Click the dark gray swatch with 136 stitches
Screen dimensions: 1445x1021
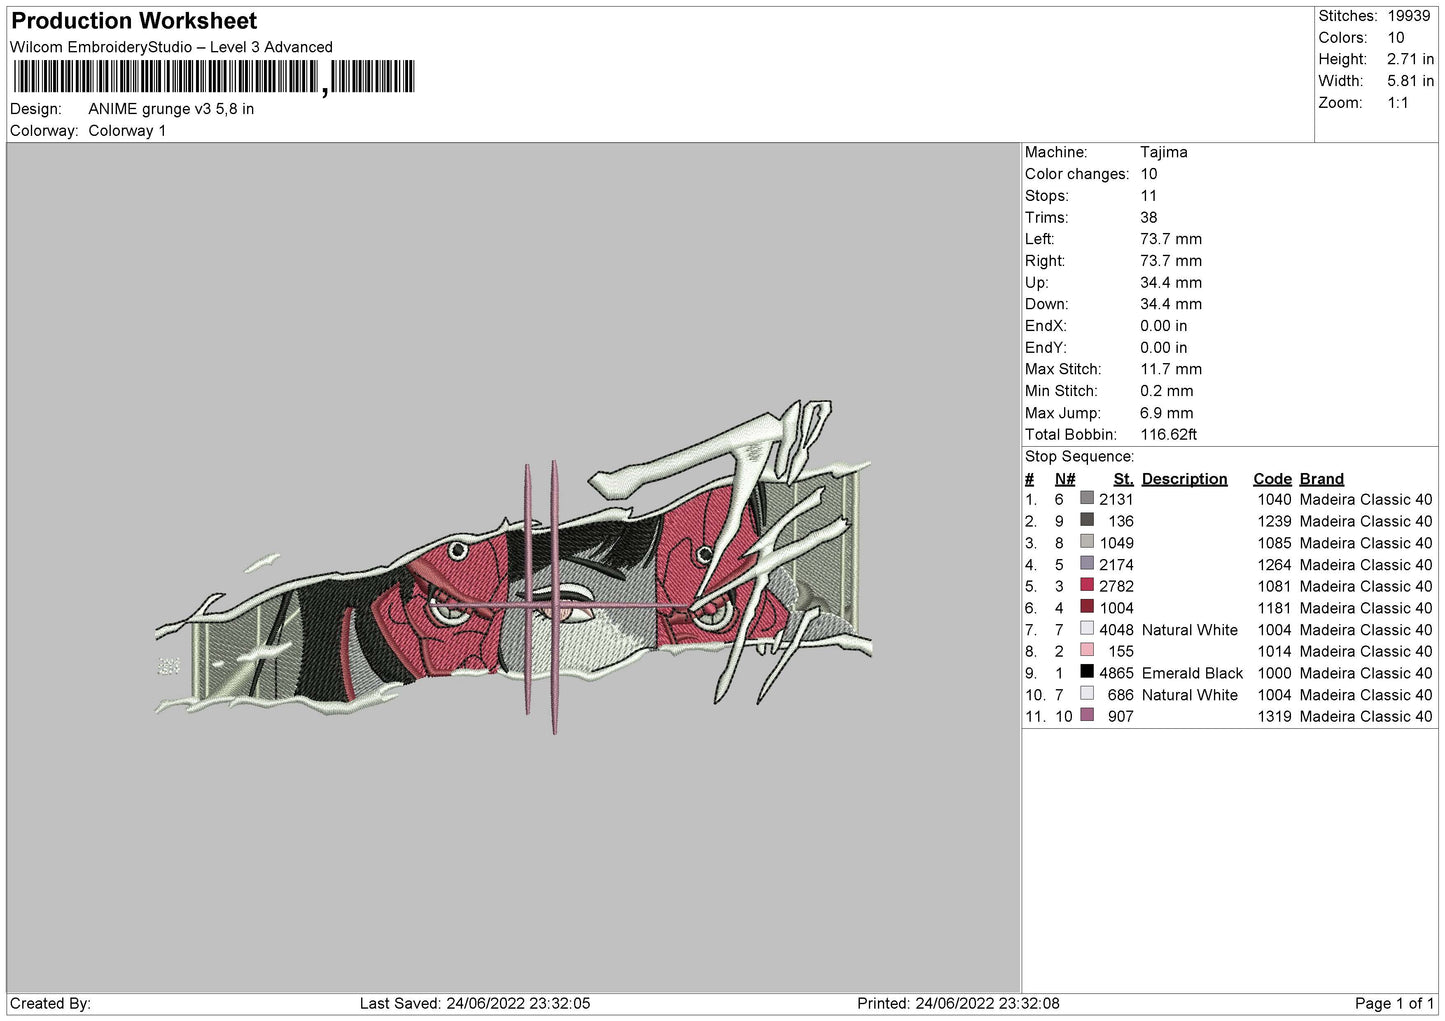tap(1086, 520)
